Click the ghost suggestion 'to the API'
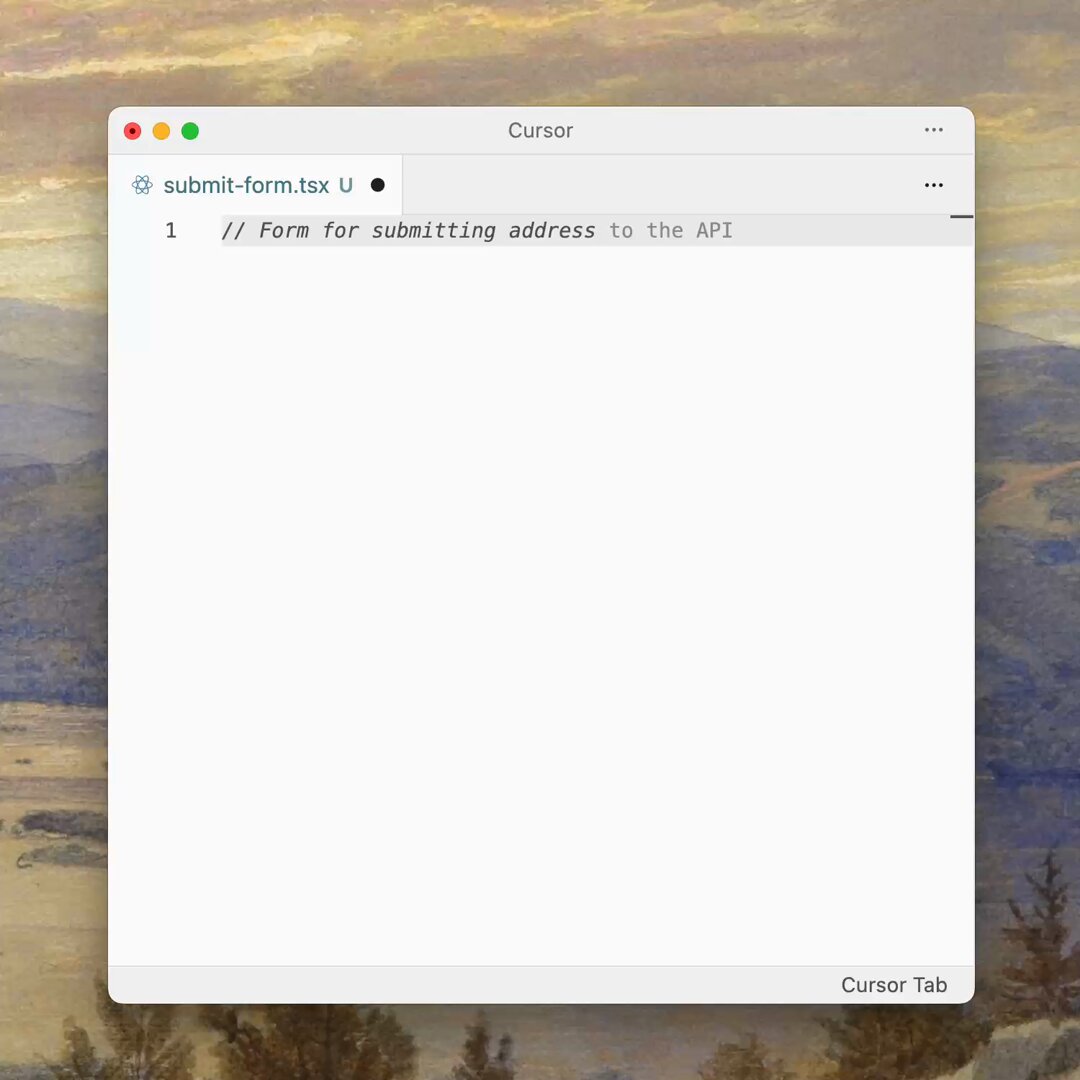 (670, 230)
